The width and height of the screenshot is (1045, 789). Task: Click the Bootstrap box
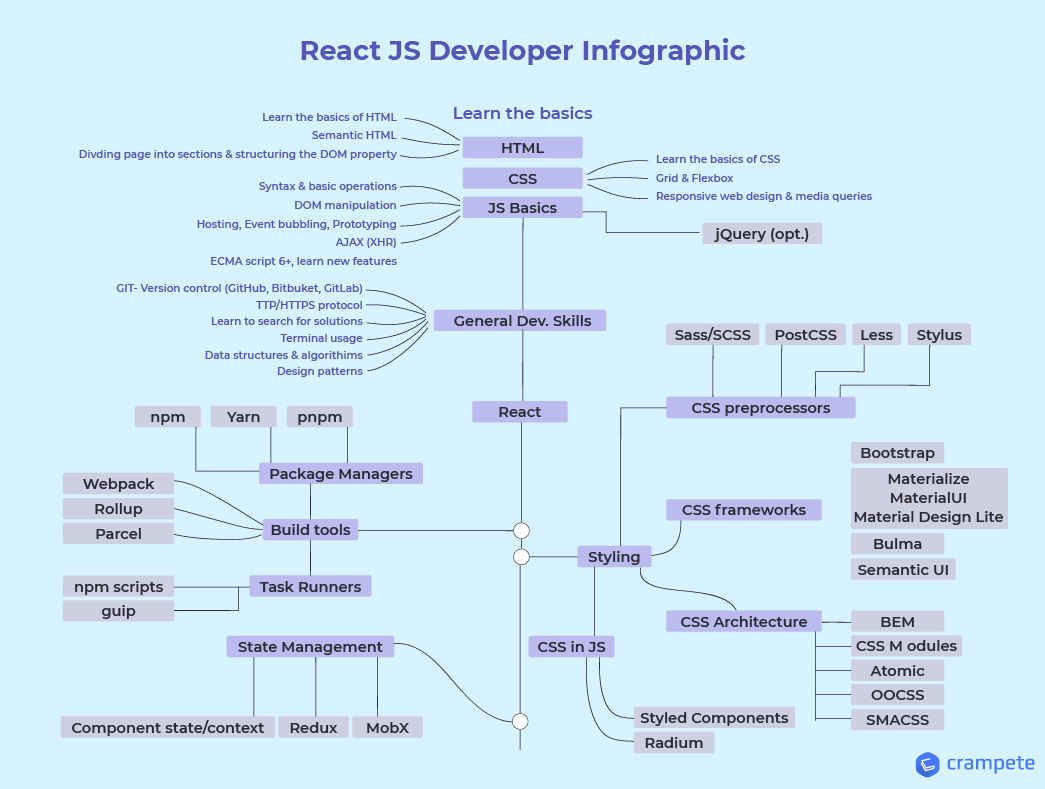tap(897, 453)
